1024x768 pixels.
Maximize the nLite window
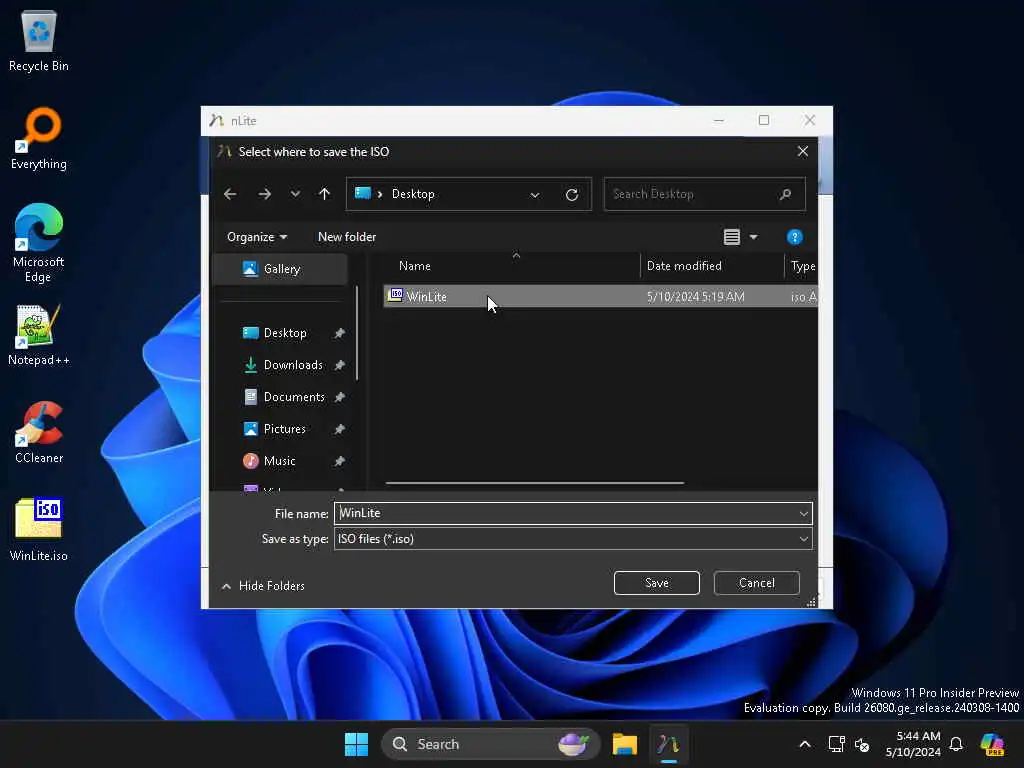[763, 120]
